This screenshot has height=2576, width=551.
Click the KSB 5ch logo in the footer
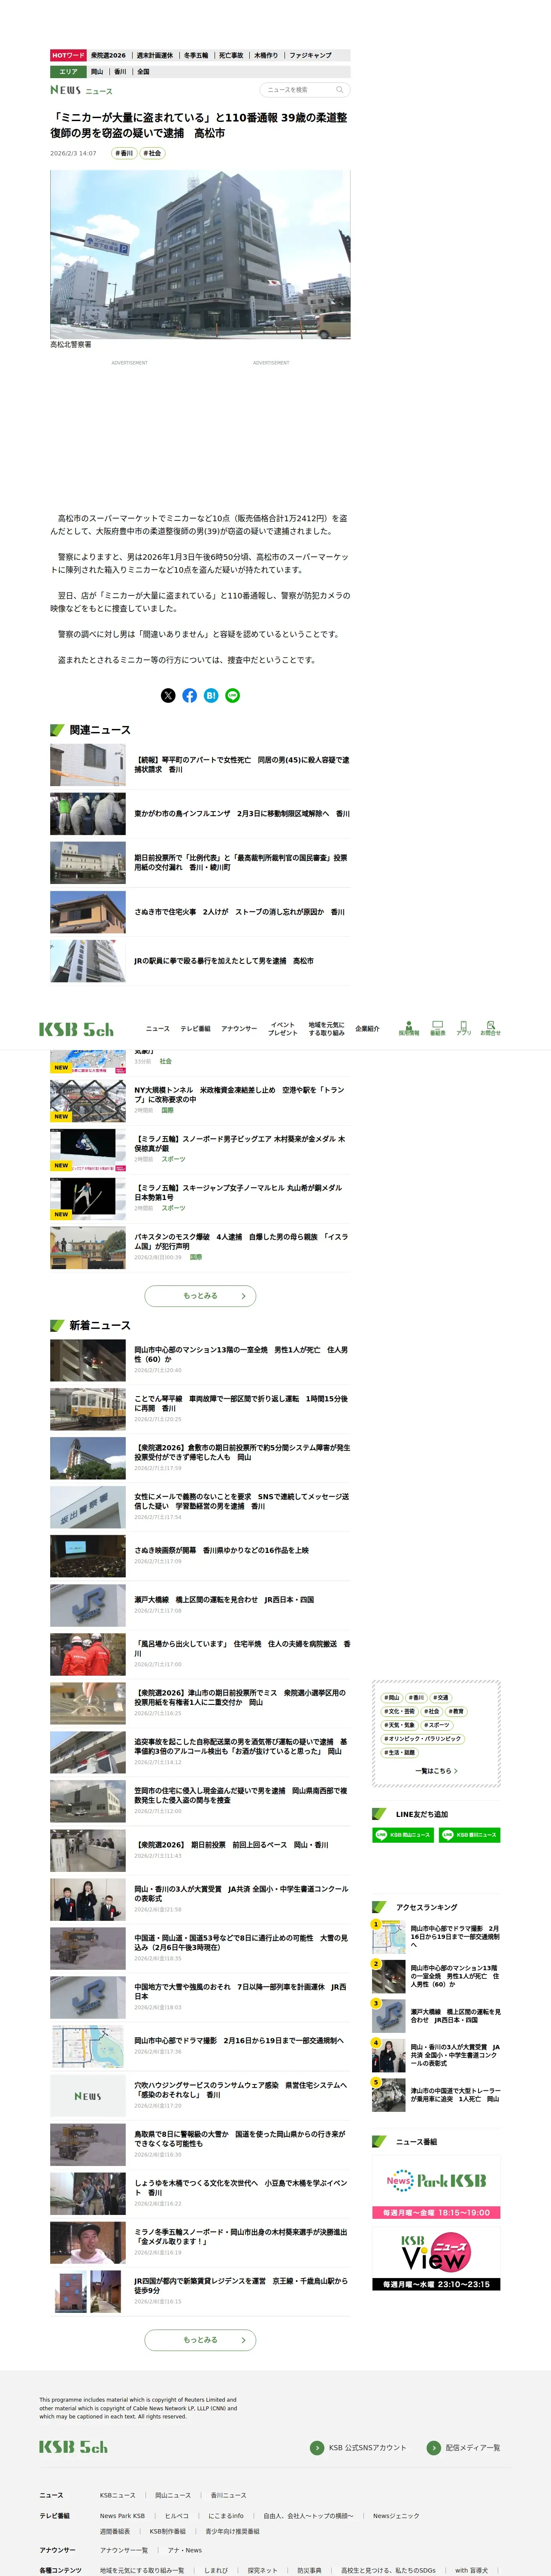[x=73, y=2447]
